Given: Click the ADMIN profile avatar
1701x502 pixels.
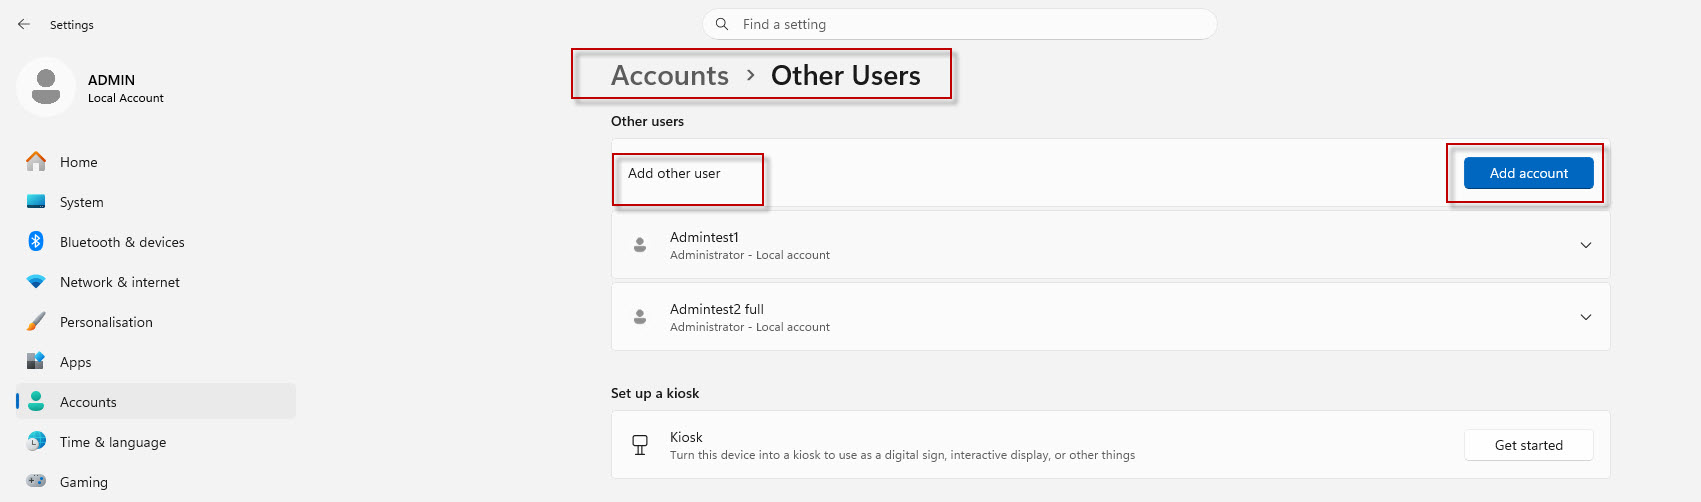Looking at the screenshot, I should click(x=46, y=87).
